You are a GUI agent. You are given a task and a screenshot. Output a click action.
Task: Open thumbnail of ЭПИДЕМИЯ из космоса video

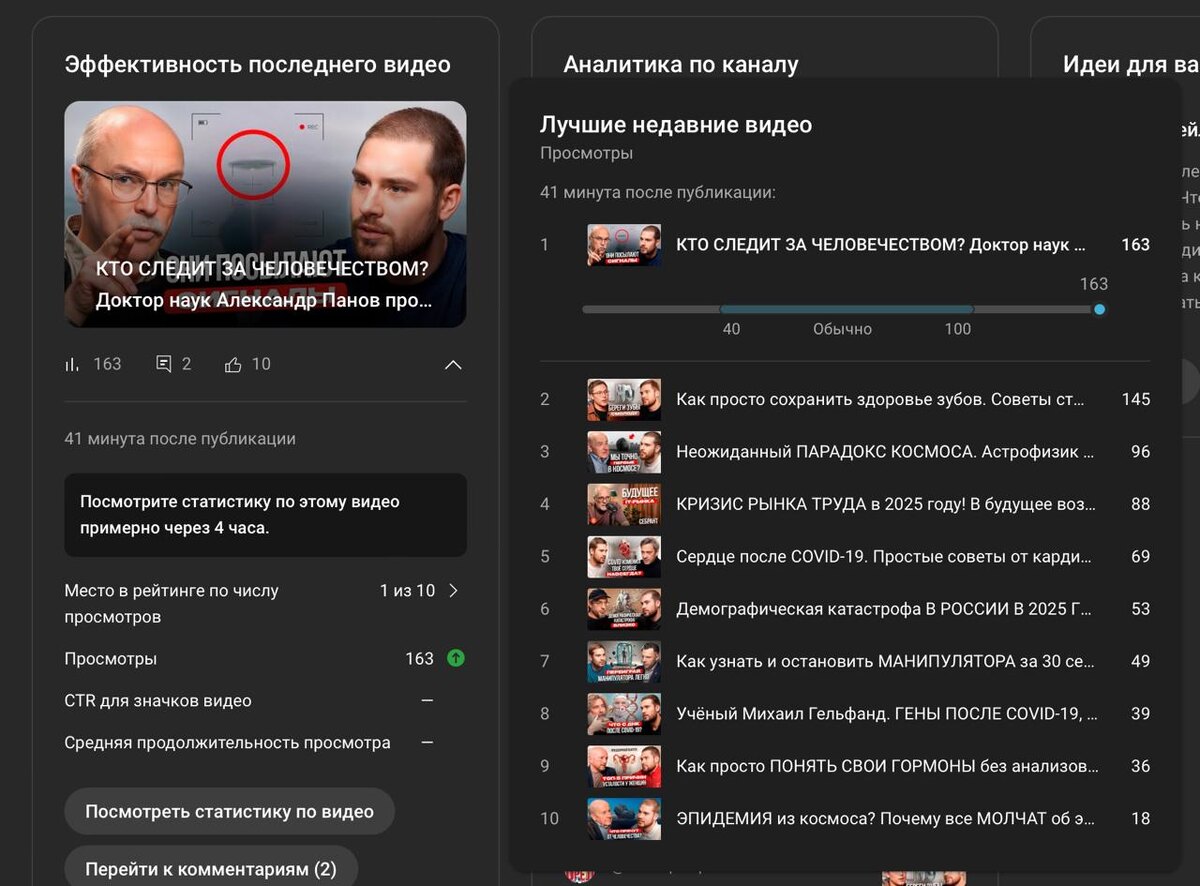[624, 818]
